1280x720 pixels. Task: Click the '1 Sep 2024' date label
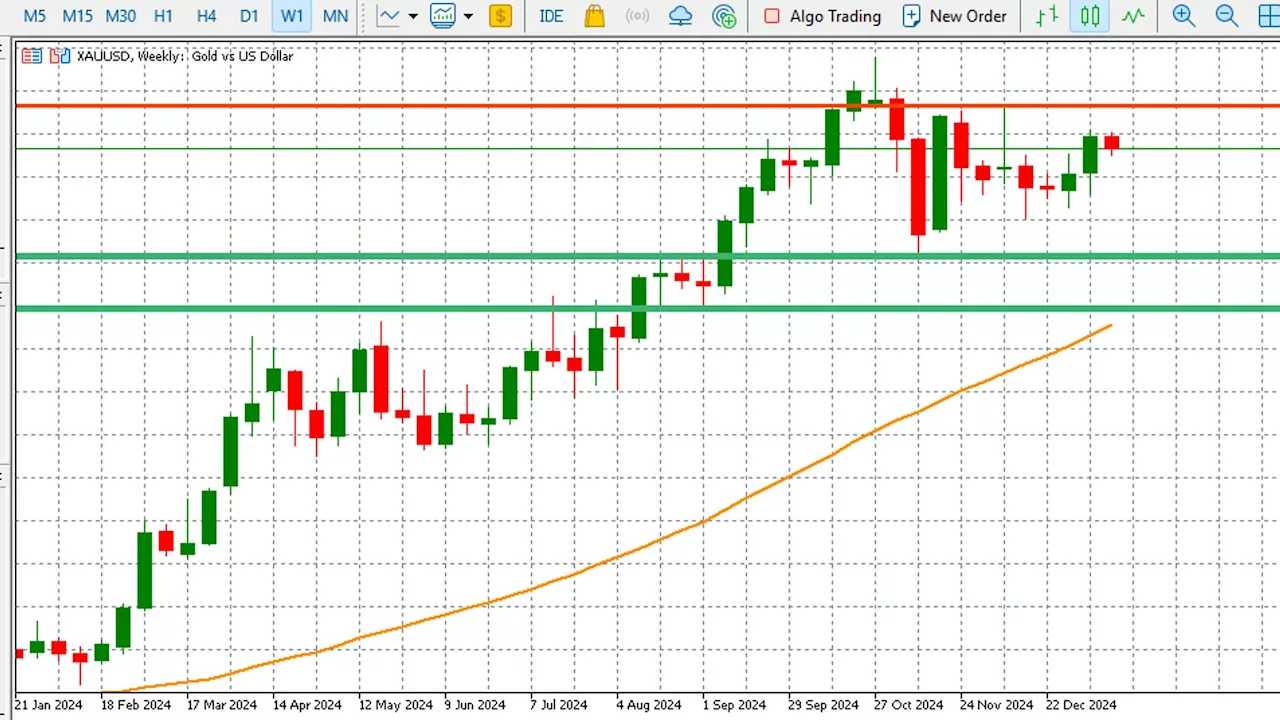(x=734, y=705)
